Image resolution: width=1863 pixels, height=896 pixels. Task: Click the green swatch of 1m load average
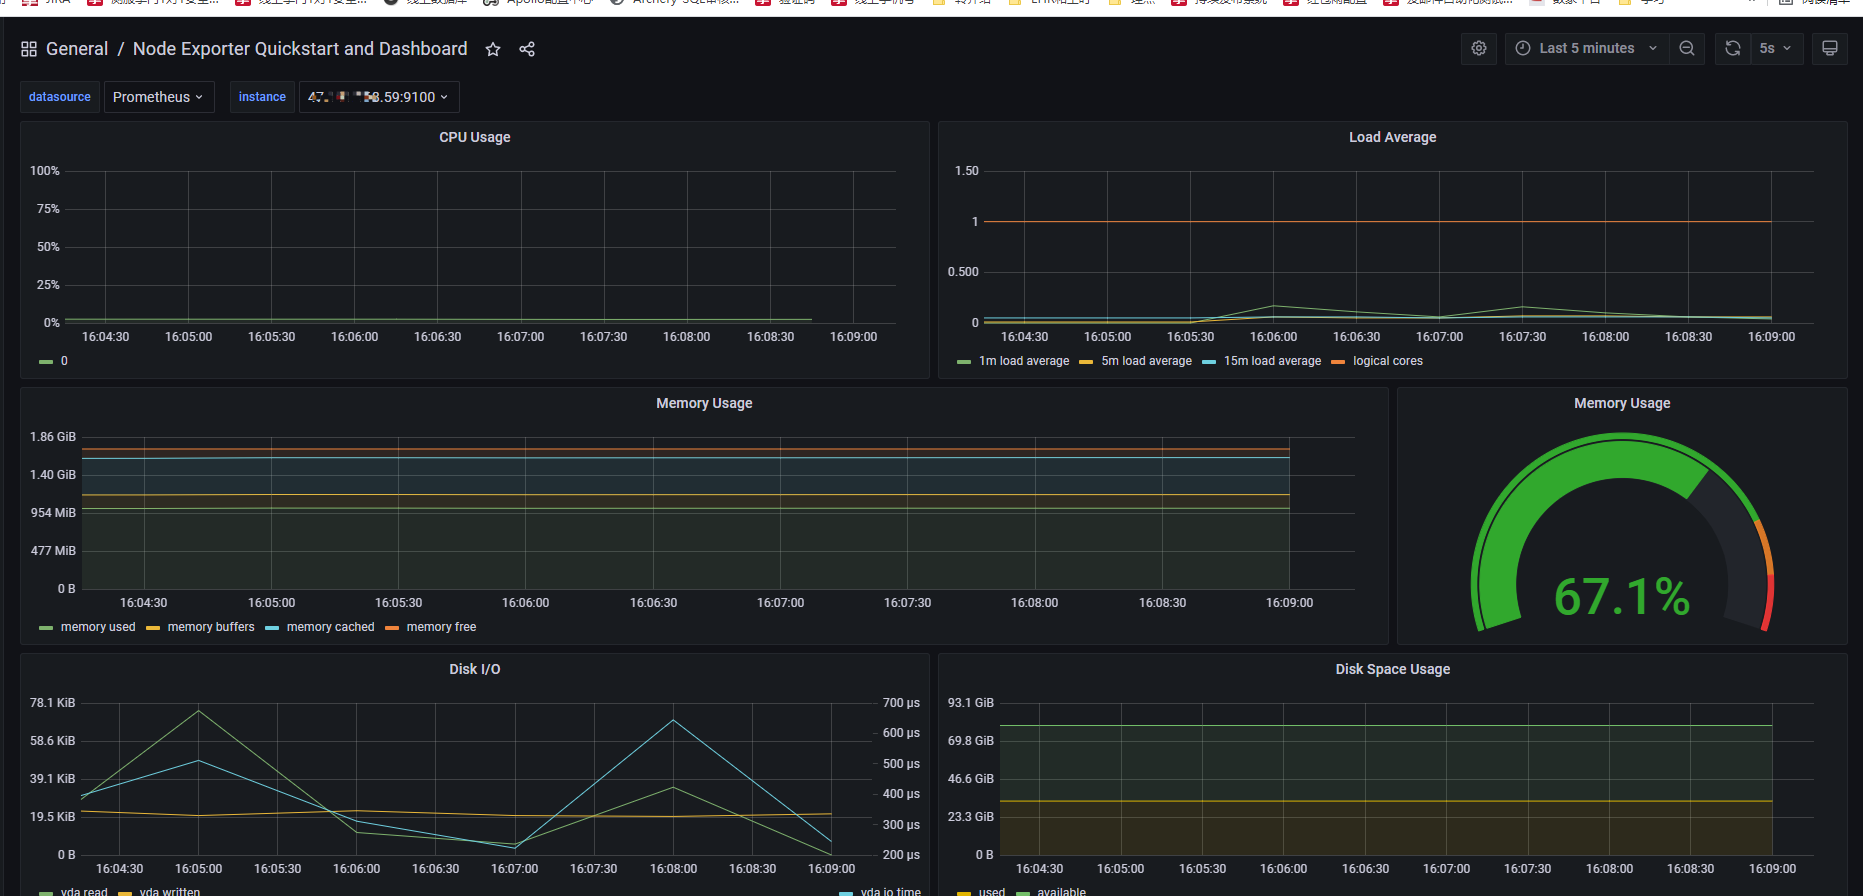tap(964, 362)
